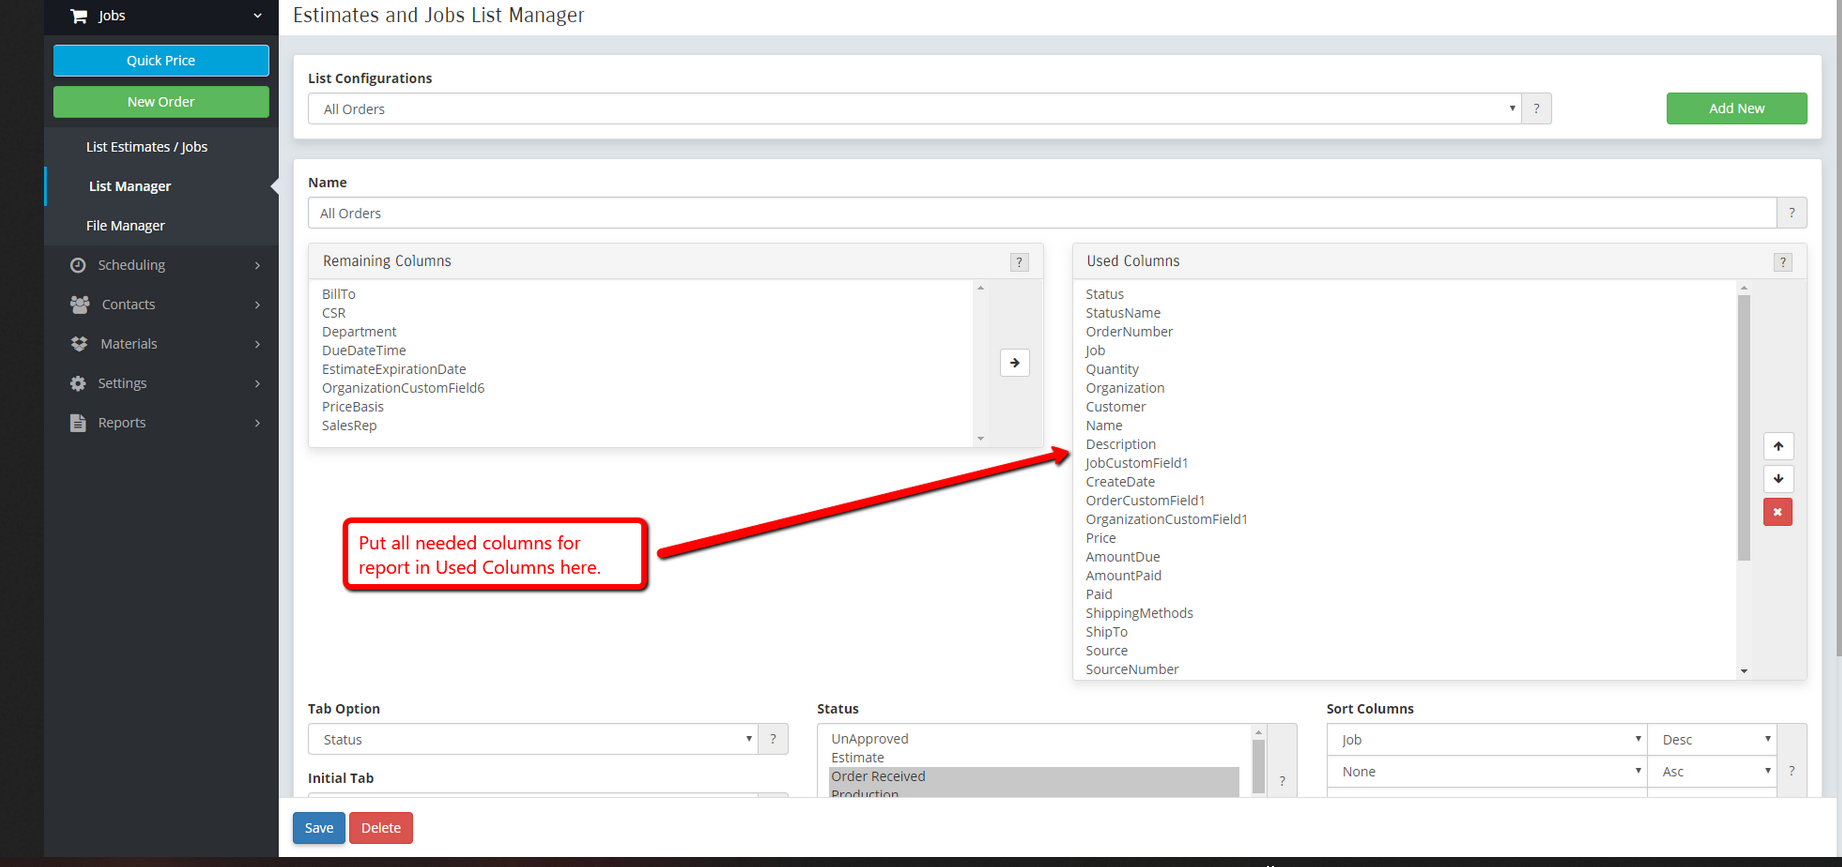Viewport: 1842px width, 867px height.
Task: Open the Job sort column dropdown
Action: 1486,740
